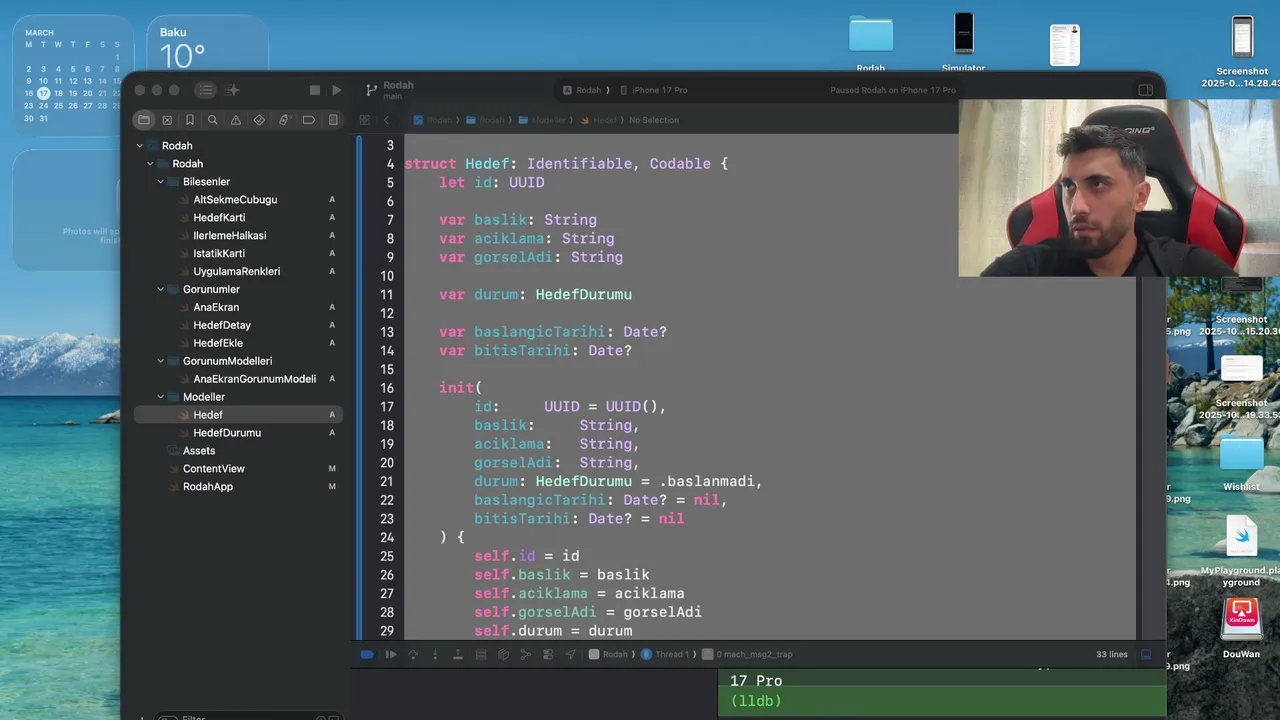Open the Debug navigator icon
Screen dimensions: 1280x720
[283, 120]
